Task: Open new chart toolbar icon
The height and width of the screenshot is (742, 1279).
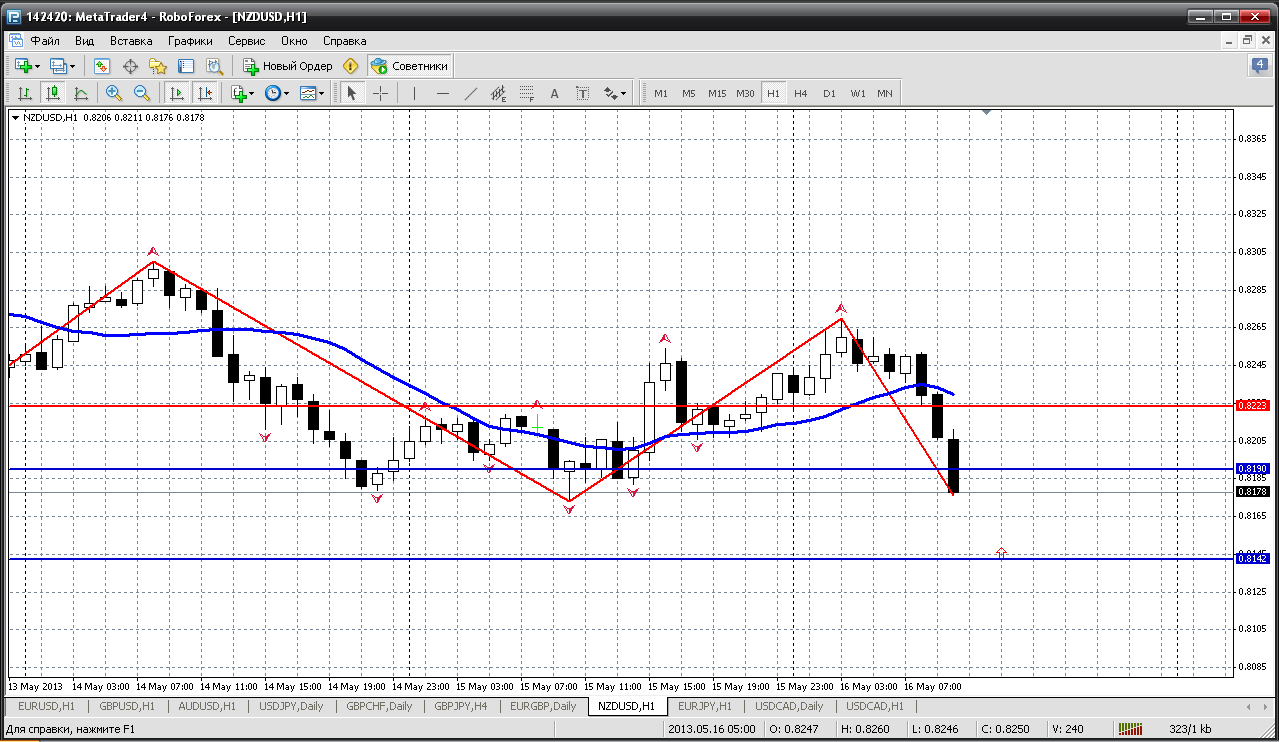Action: click(23, 66)
